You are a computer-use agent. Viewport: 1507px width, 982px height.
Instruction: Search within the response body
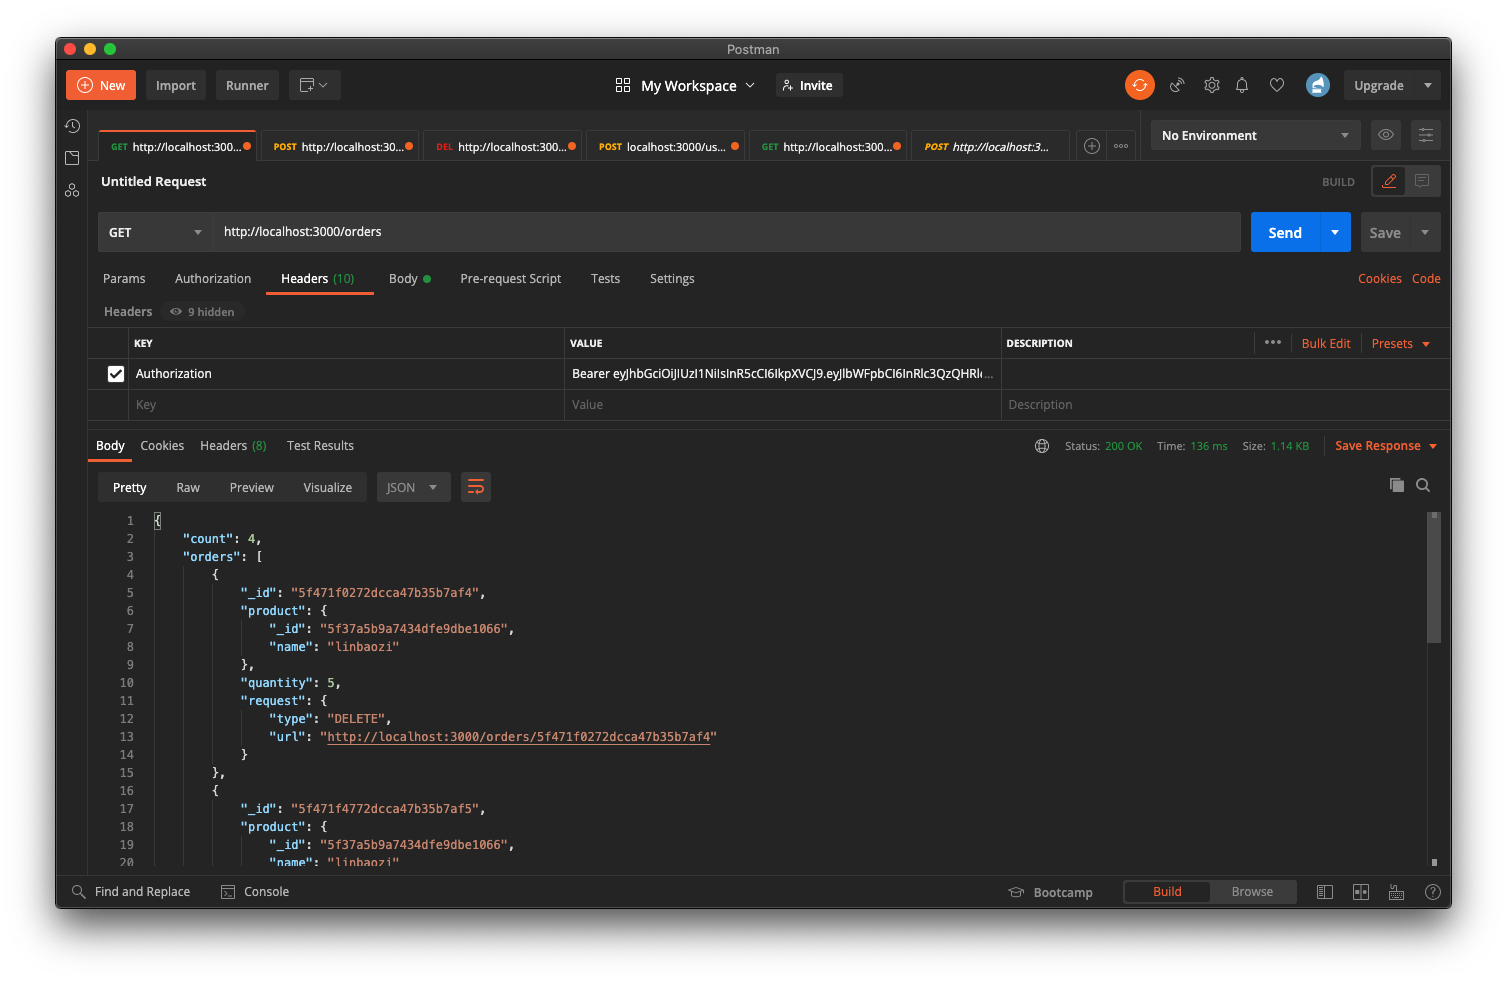1423,485
